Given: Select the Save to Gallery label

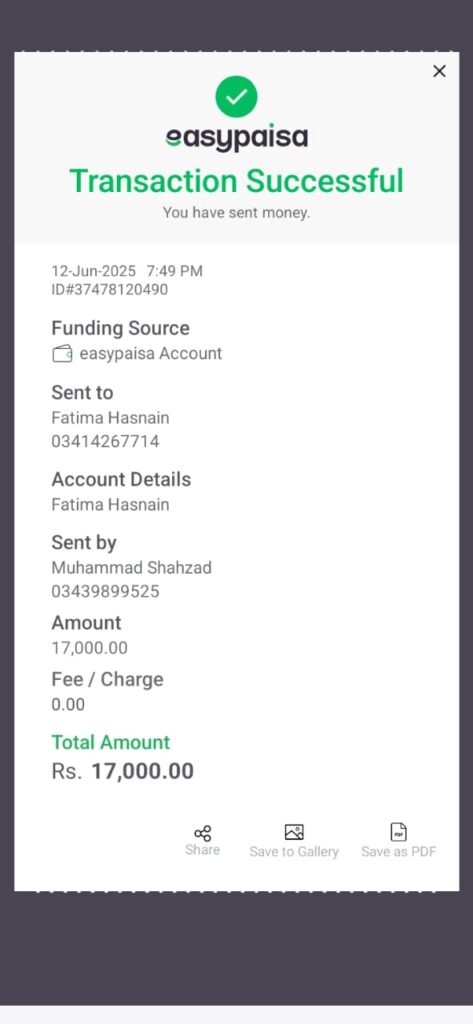Looking at the screenshot, I should pyautogui.click(x=294, y=852).
